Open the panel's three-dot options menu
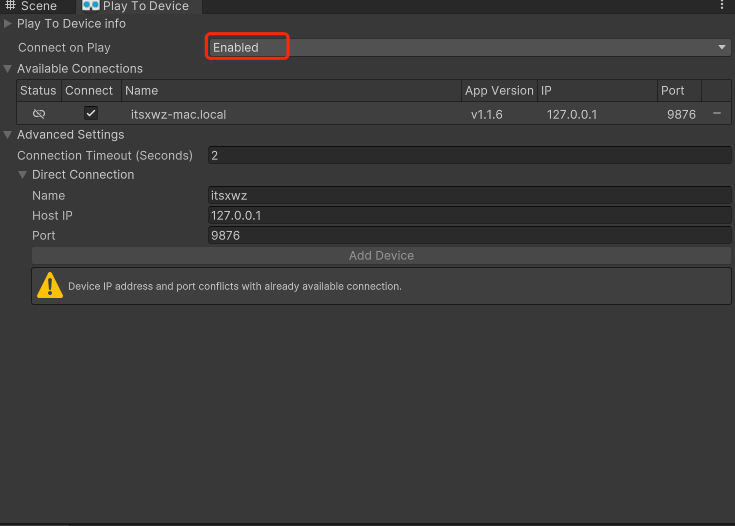The width and height of the screenshot is (735, 526). [x=722, y=6]
